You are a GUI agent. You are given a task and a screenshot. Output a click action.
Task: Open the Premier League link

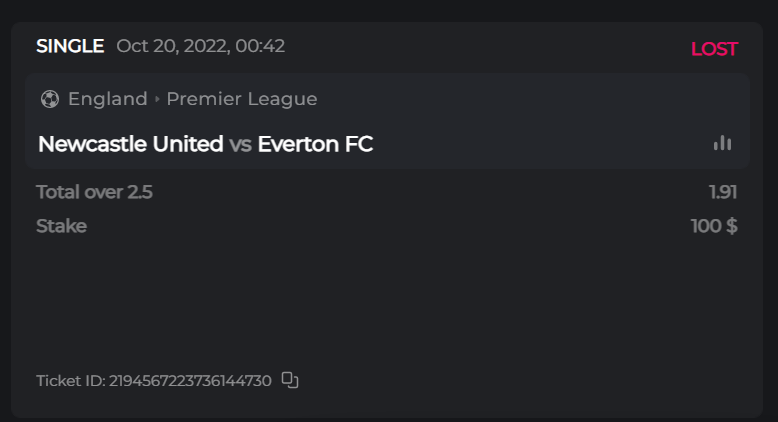coord(242,99)
